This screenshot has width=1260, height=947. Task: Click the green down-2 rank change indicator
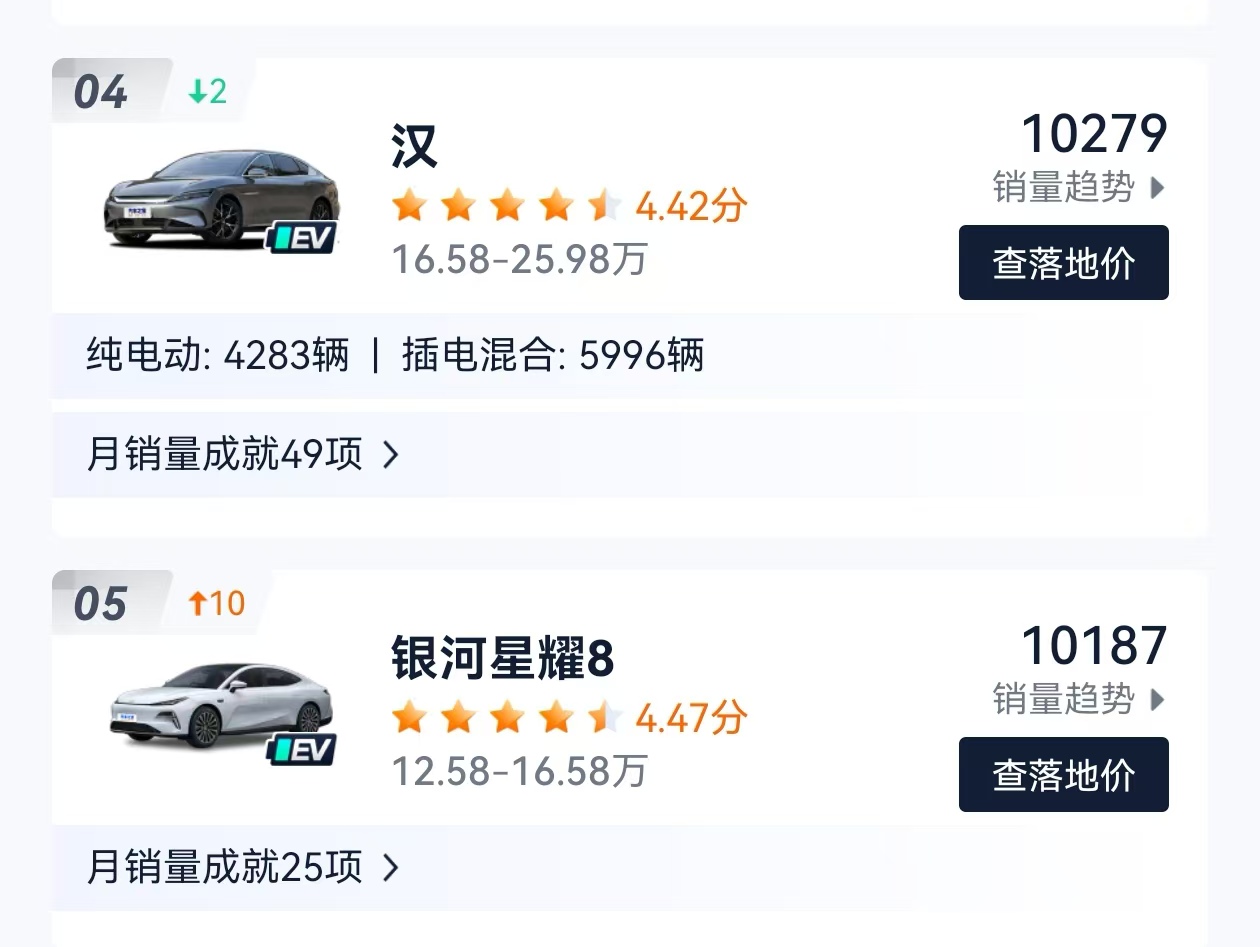[208, 92]
